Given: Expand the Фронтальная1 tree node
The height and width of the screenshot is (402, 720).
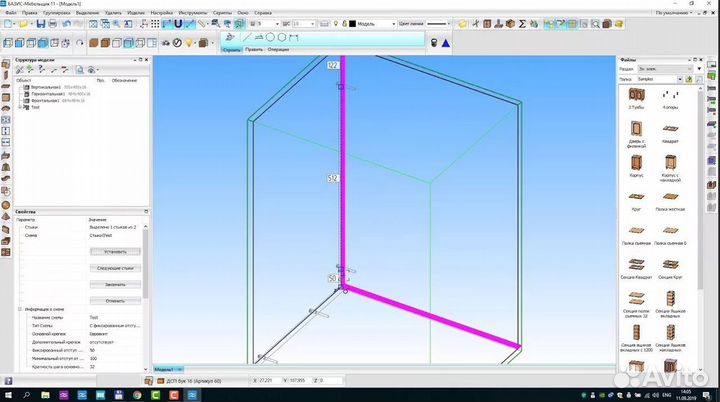Looking at the screenshot, I should (x=20, y=100).
